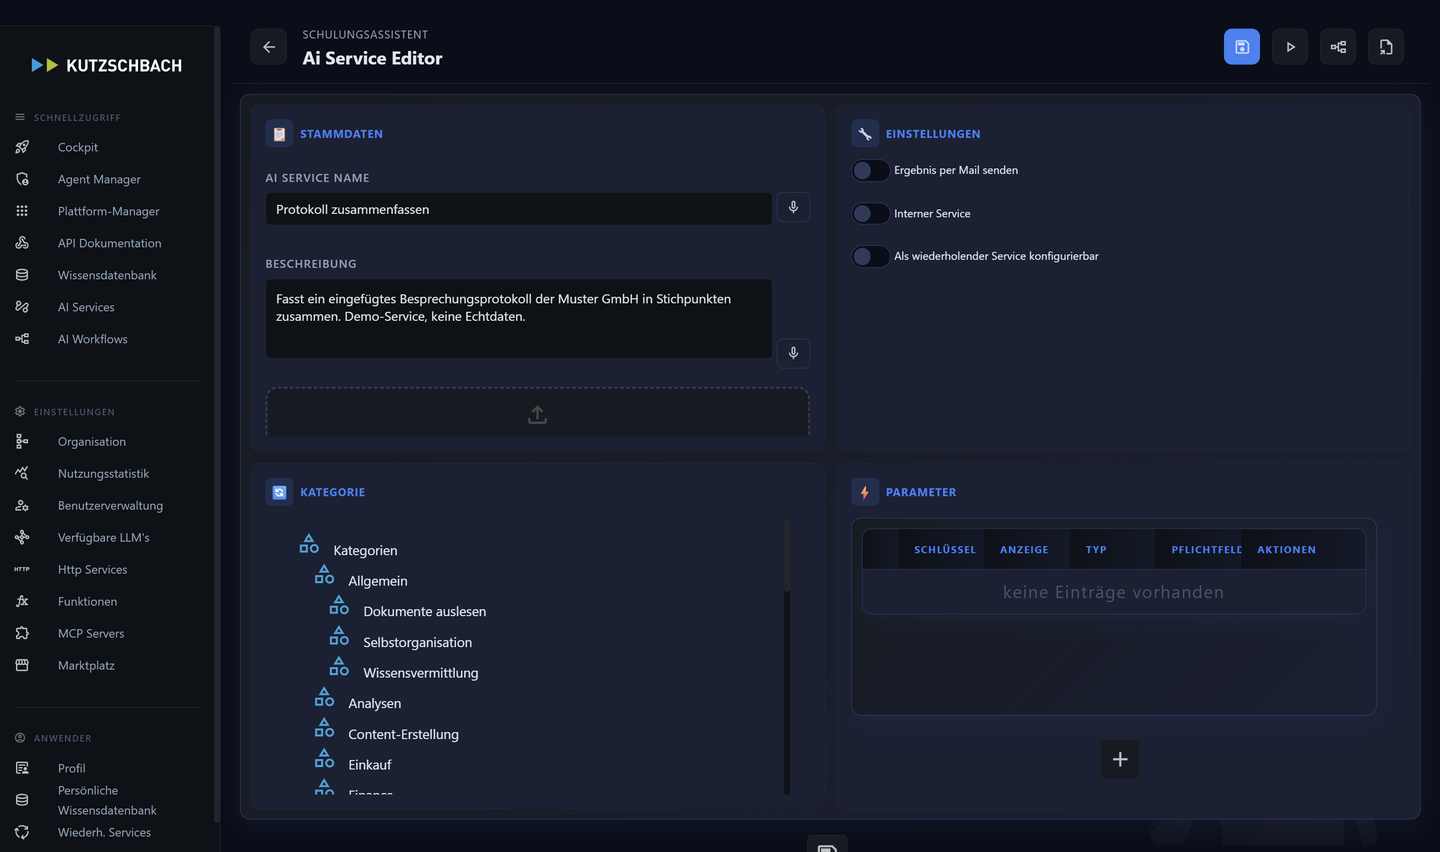
Task: Click the Aktionen column header
Action: click(1286, 550)
